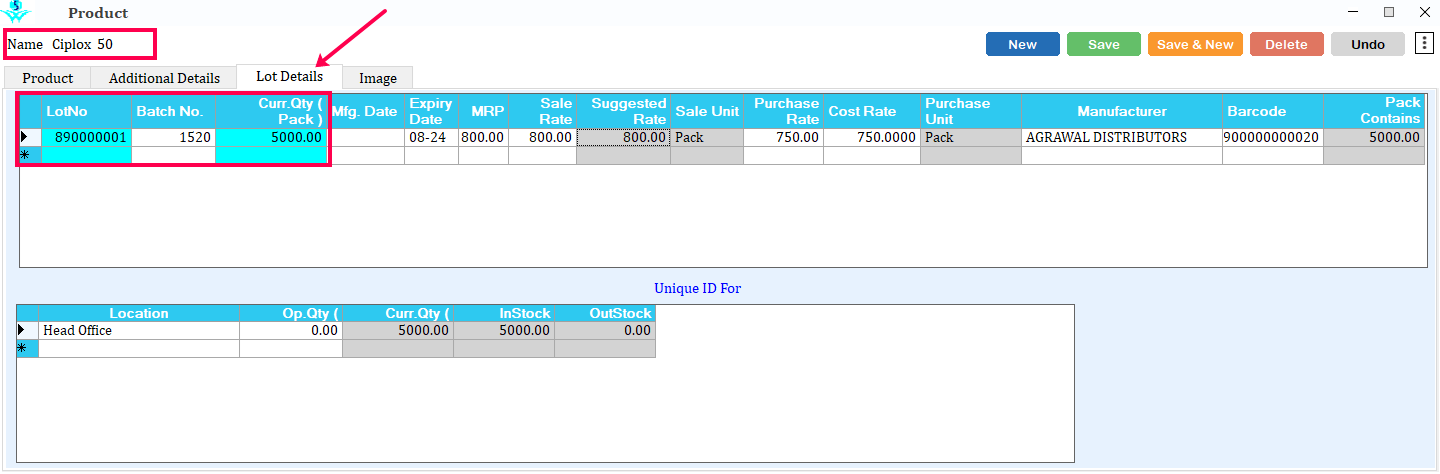Click the green Save button
The width and height of the screenshot is (1440, 474).
click(1104, 44)
